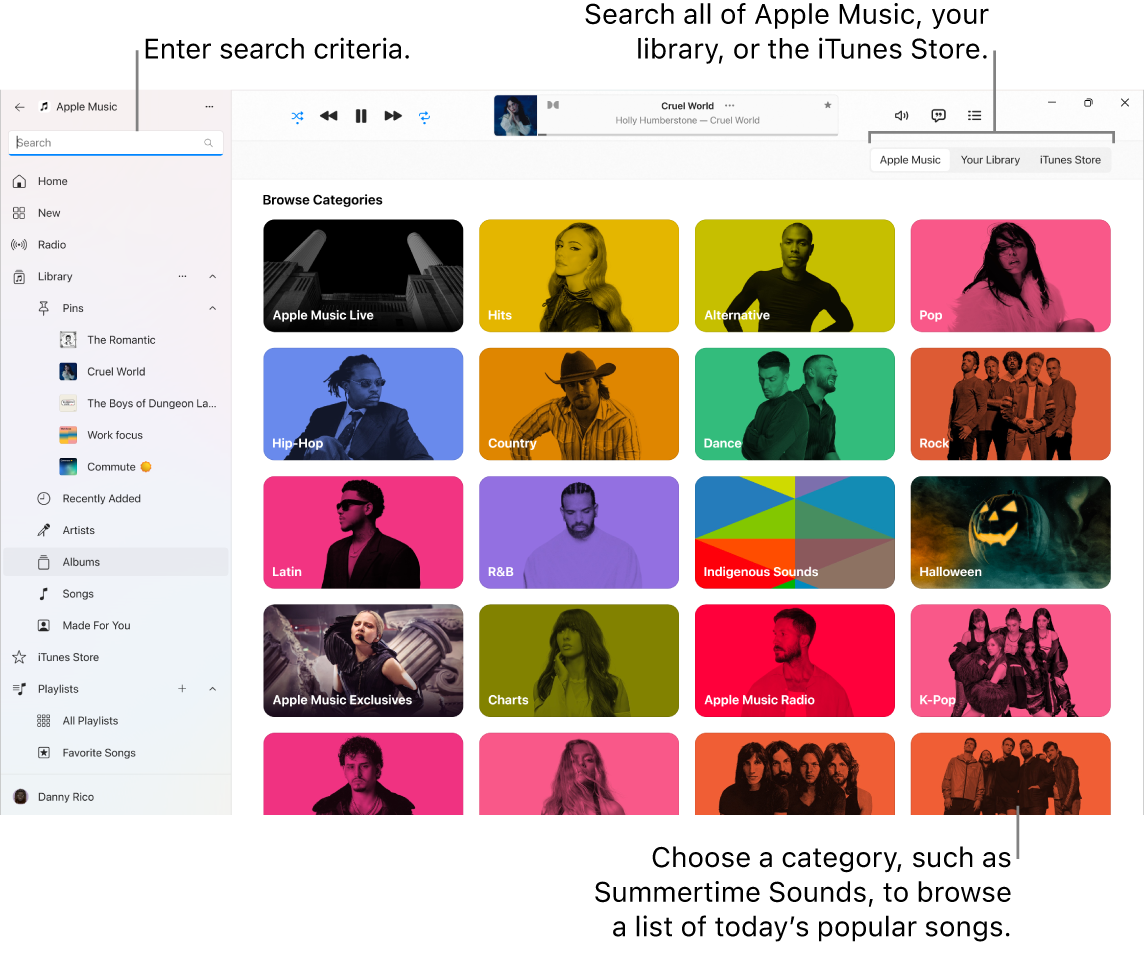The width and height of the screenshot is (1144, 956).
Task: Browse the Alternative category
Action: tap(795, 276)
